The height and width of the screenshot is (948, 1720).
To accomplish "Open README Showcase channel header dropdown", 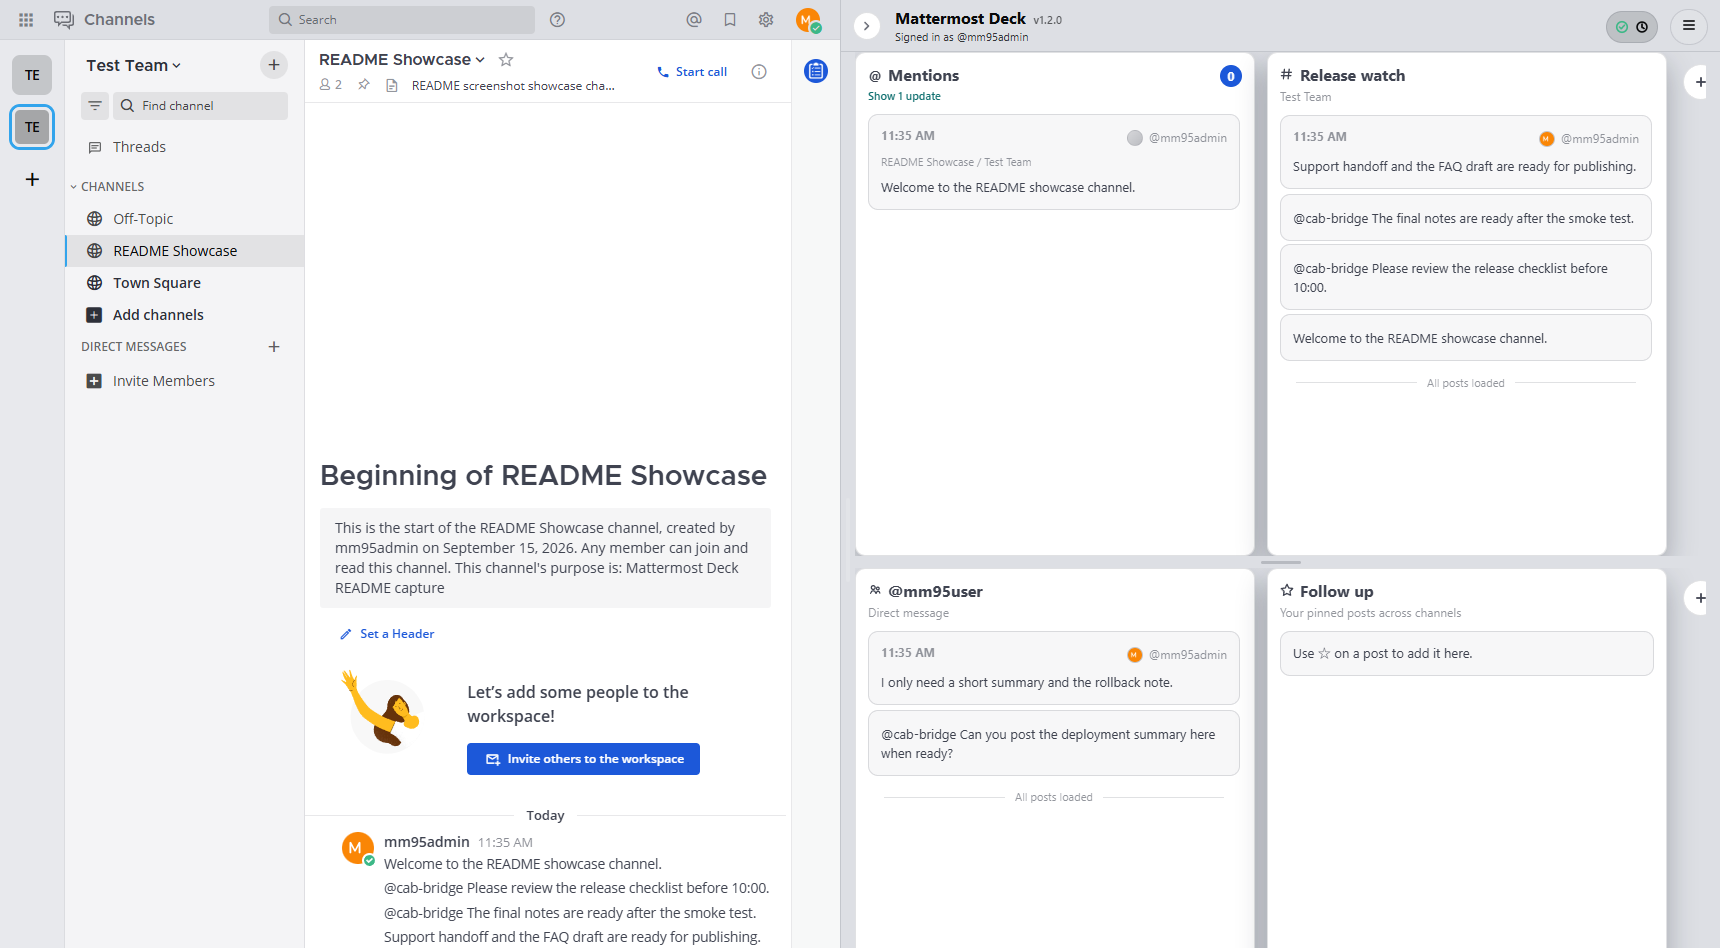I will click(402, 60).
